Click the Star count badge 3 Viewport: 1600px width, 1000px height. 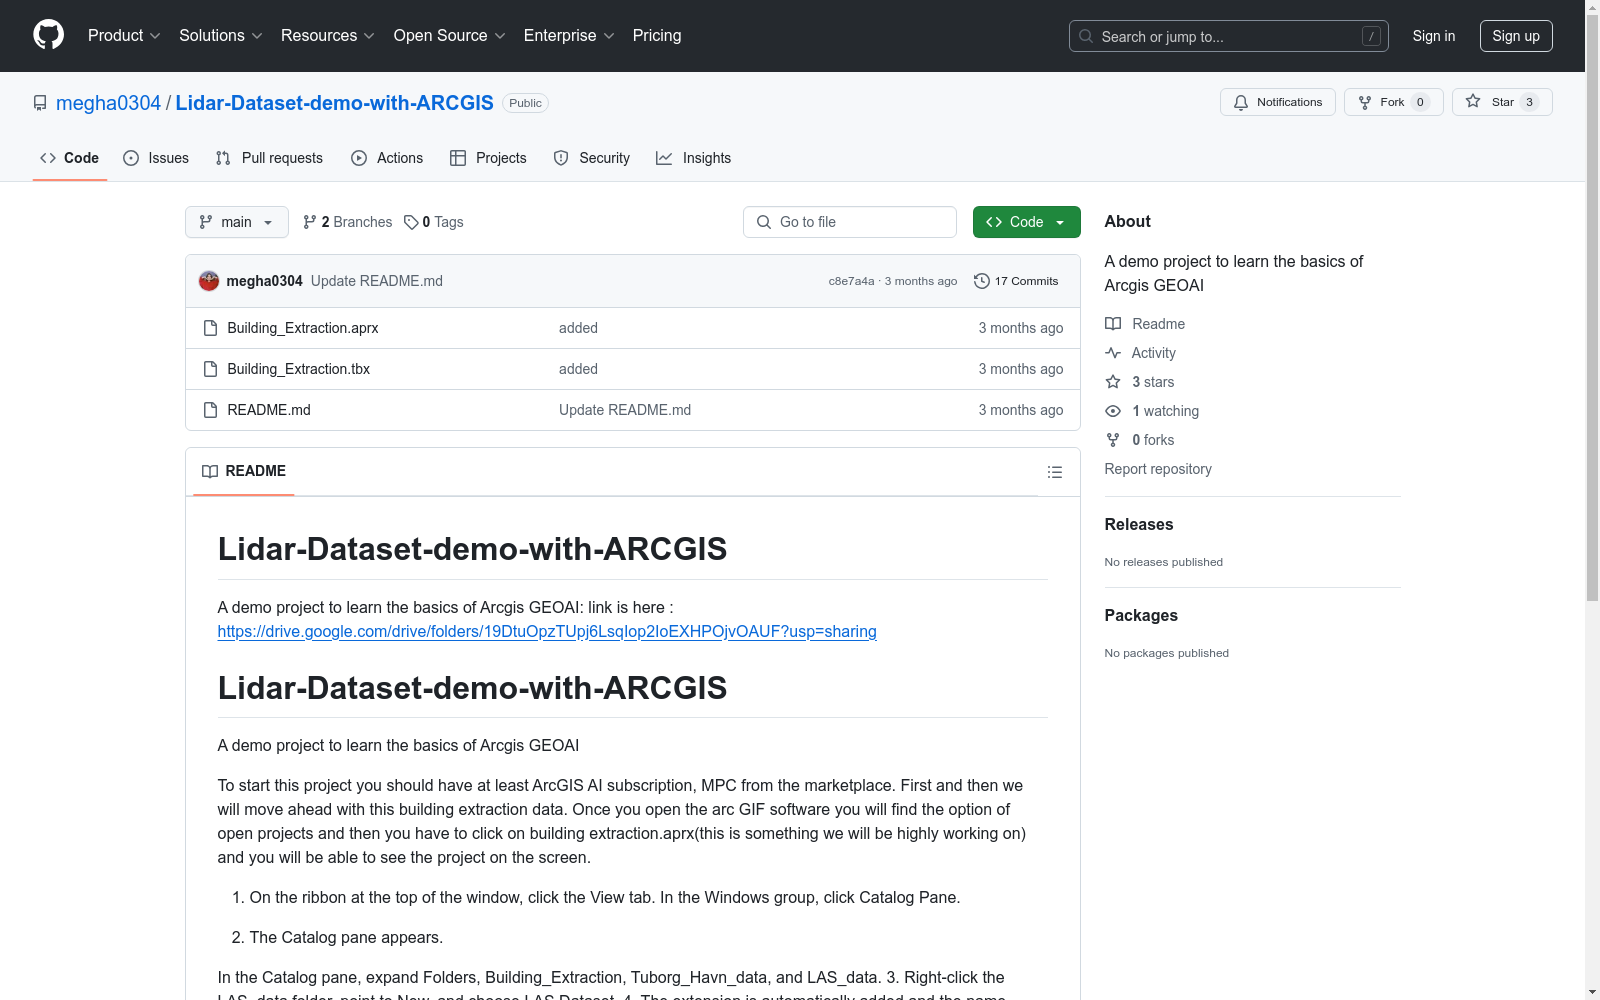point(1529,102)
